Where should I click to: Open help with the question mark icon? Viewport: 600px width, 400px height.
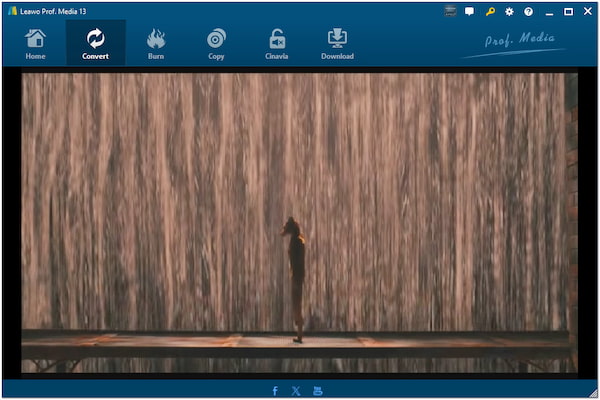[x=528, y=12]
